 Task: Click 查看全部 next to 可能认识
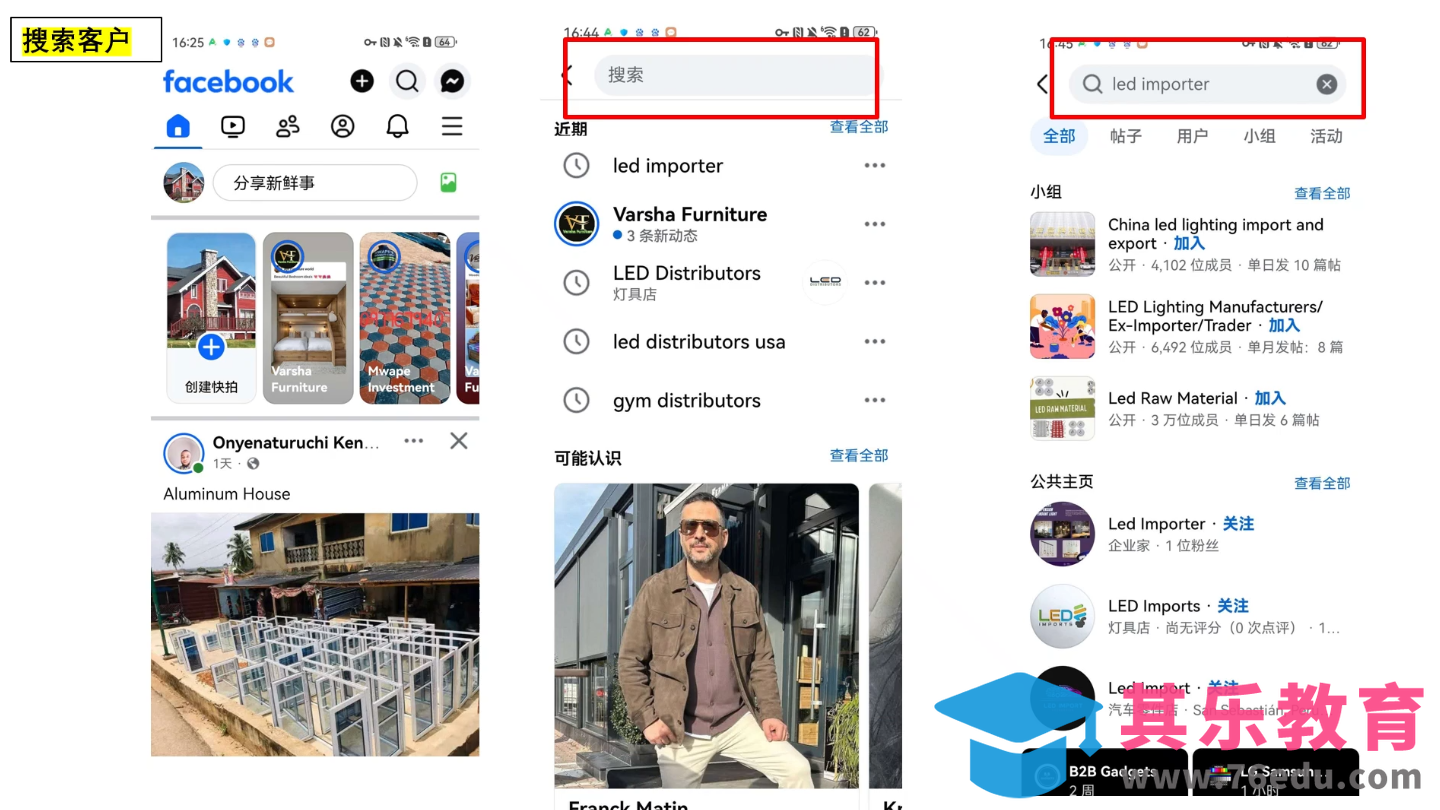click(x=858, y=455)
